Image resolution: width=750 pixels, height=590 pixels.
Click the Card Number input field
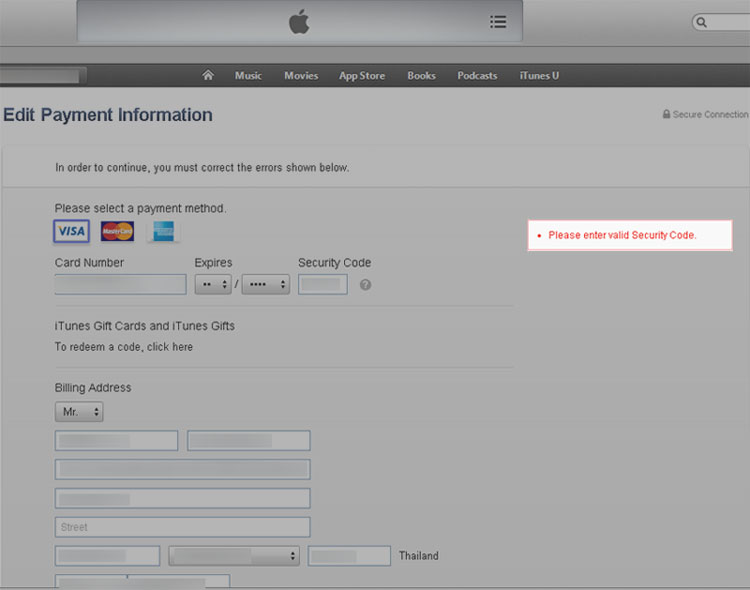tap(121, 284)
